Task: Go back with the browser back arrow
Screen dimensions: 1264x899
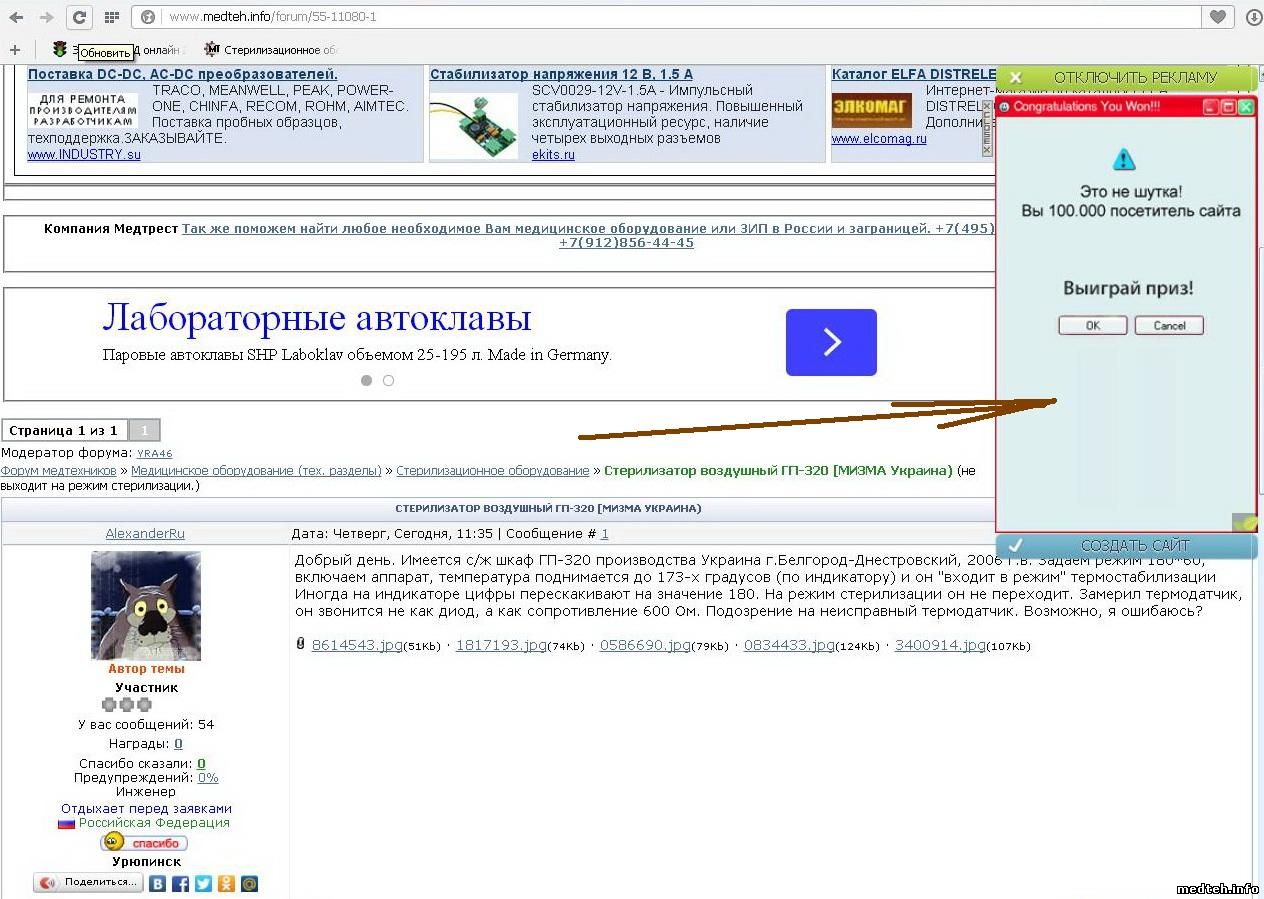Action: pyautogui.click(x=16, y=17)
